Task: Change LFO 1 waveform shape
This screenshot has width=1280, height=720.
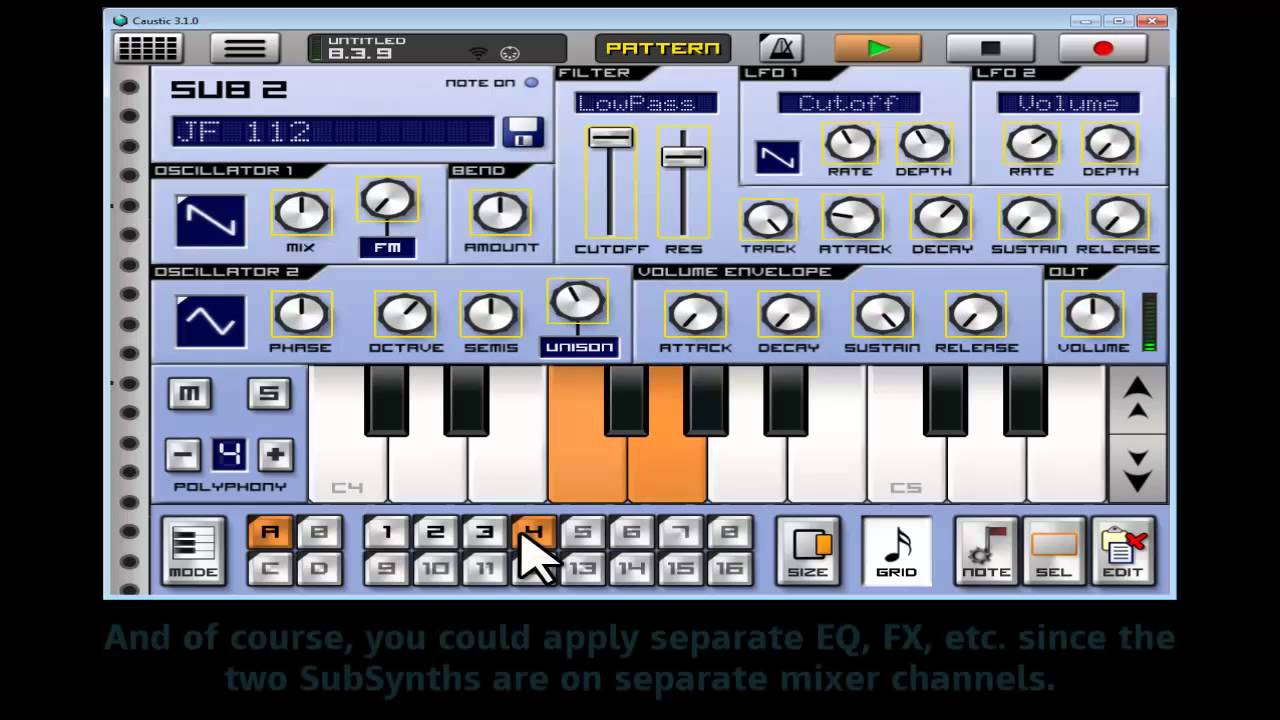Action: click(x=777, y=157)
